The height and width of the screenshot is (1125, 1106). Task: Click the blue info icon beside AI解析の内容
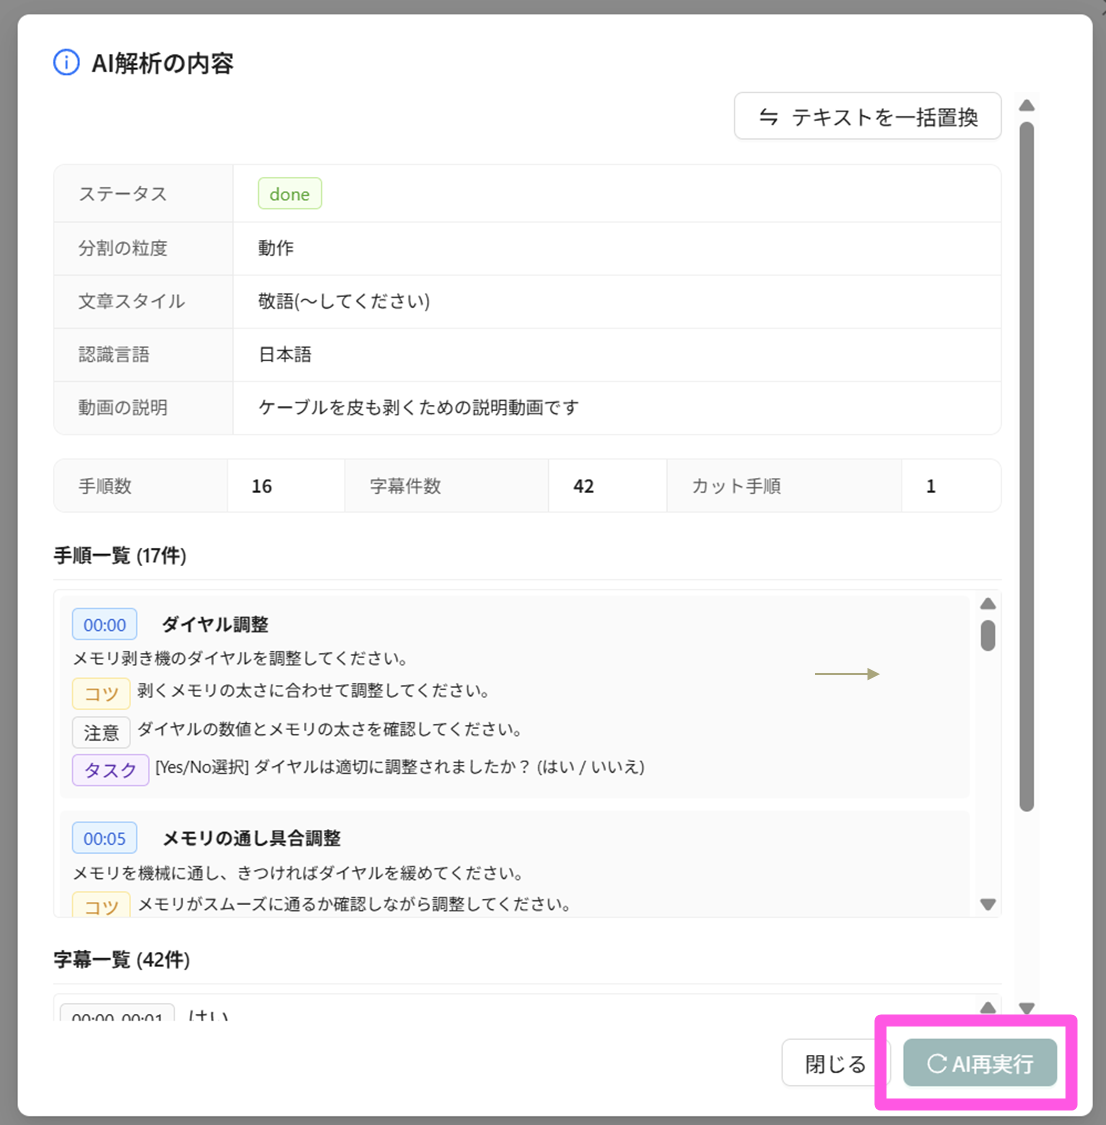pyautogui.click(x=66, y=63)
